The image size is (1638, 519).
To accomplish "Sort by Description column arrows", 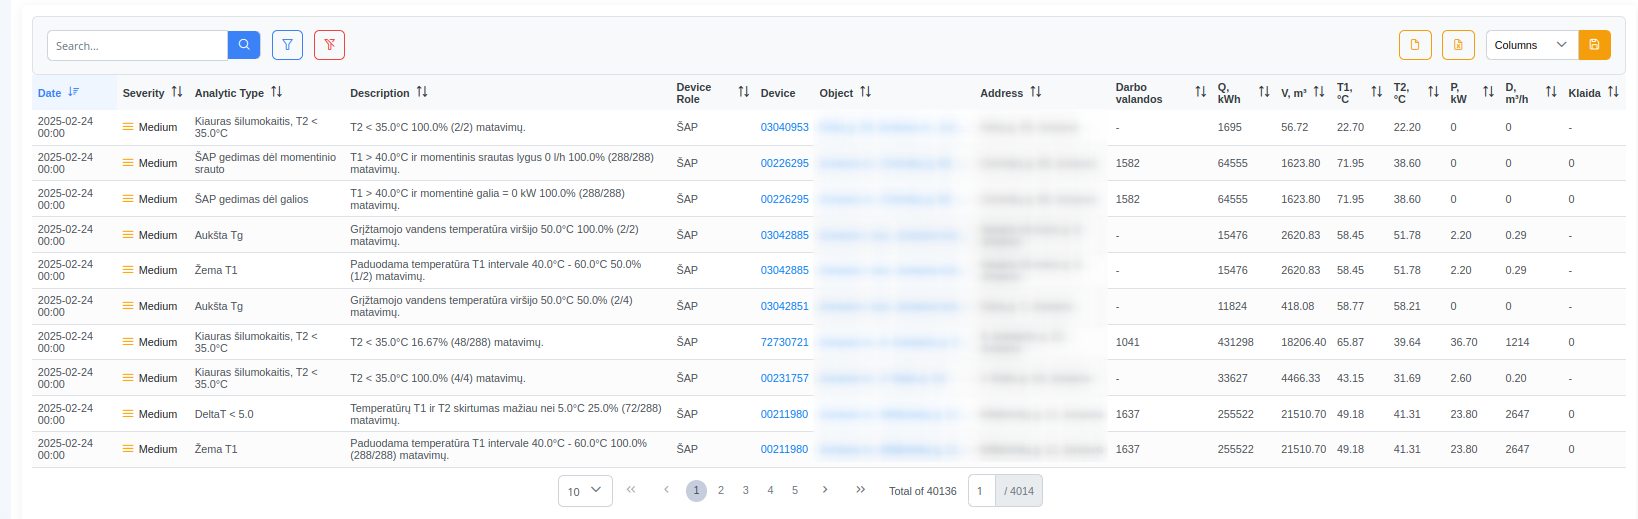I will pos(422,92).
